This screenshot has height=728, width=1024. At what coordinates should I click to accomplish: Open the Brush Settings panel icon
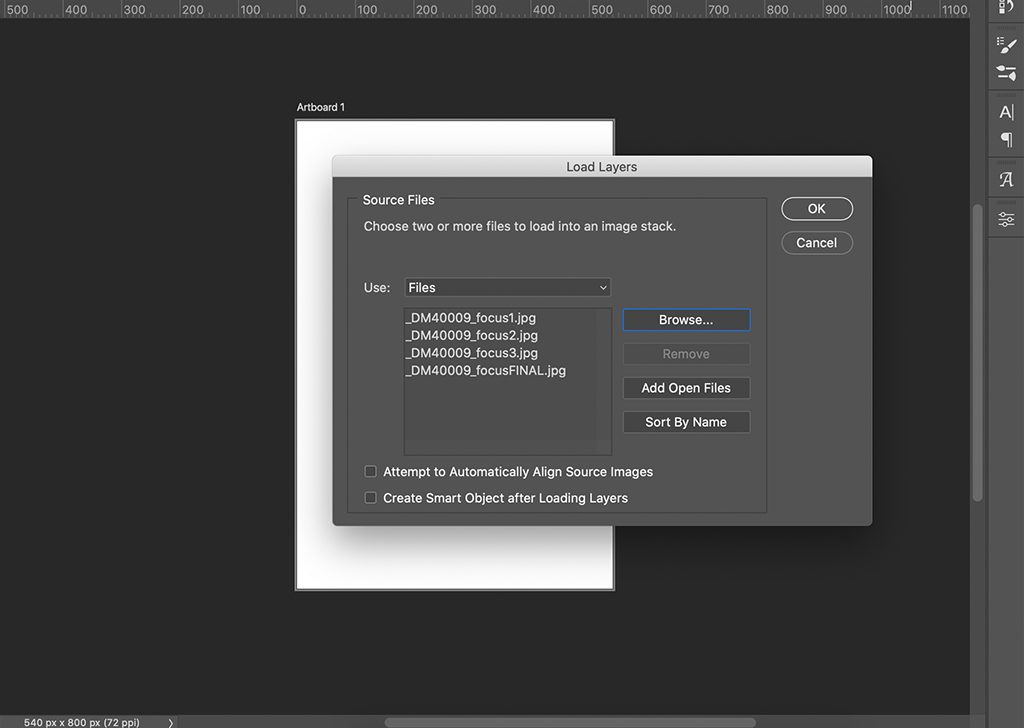pos(1006,73)
